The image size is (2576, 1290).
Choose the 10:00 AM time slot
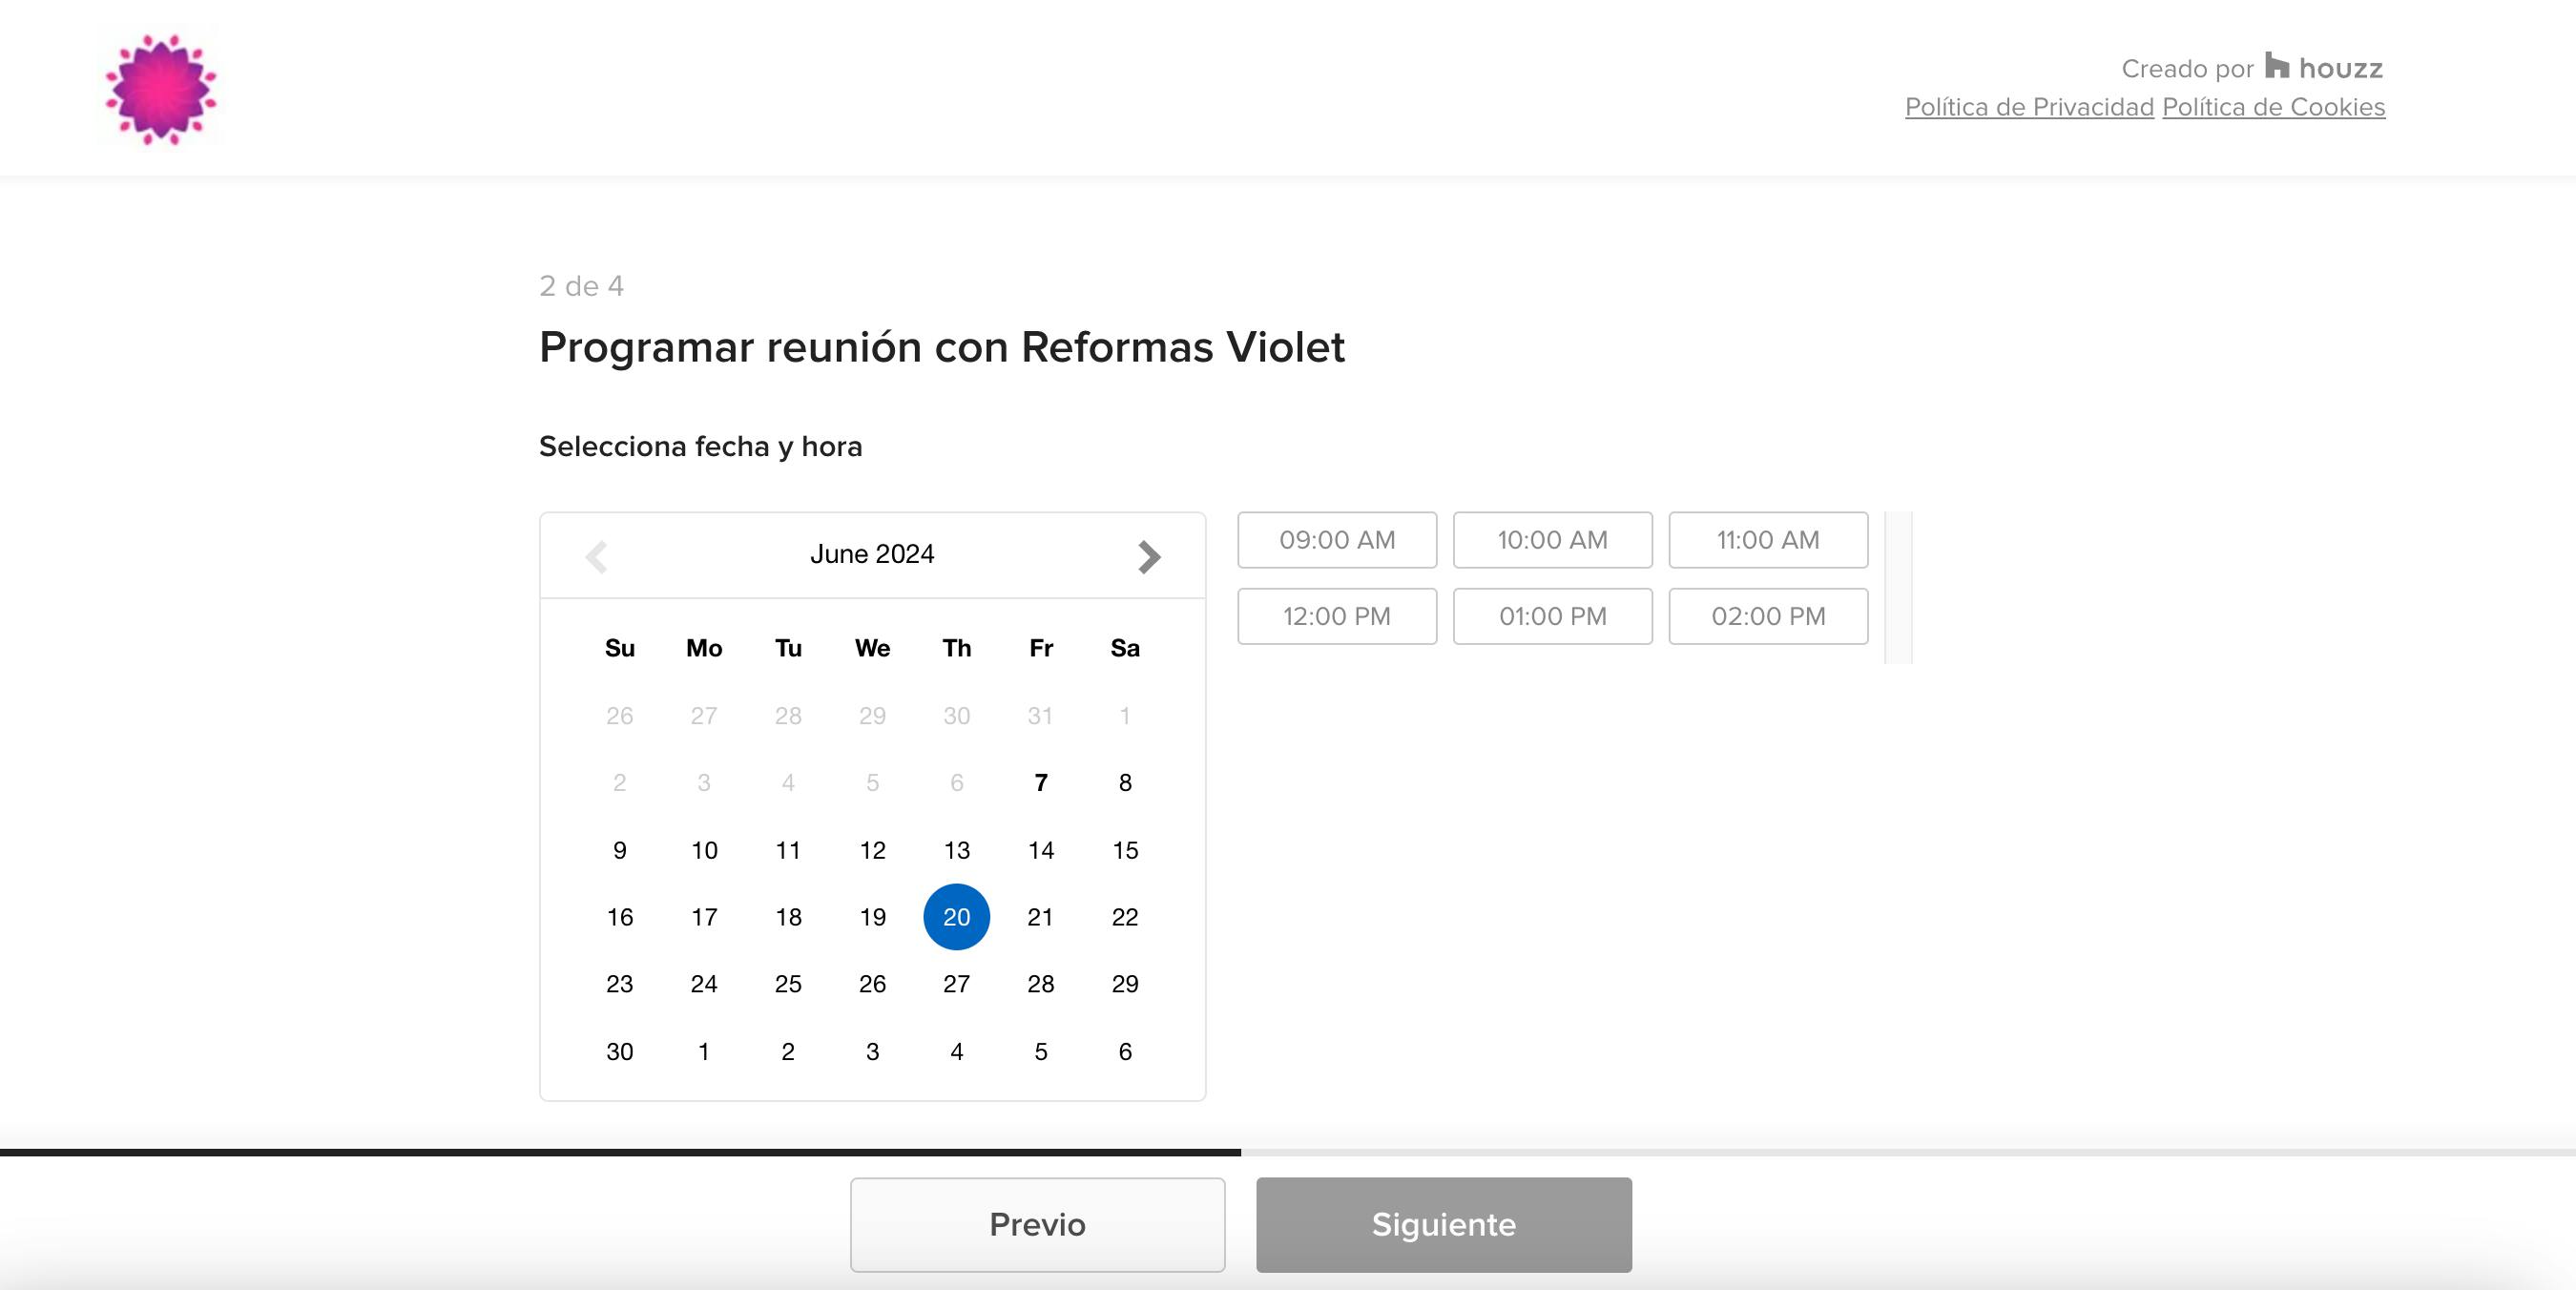tap(1552, 540)
